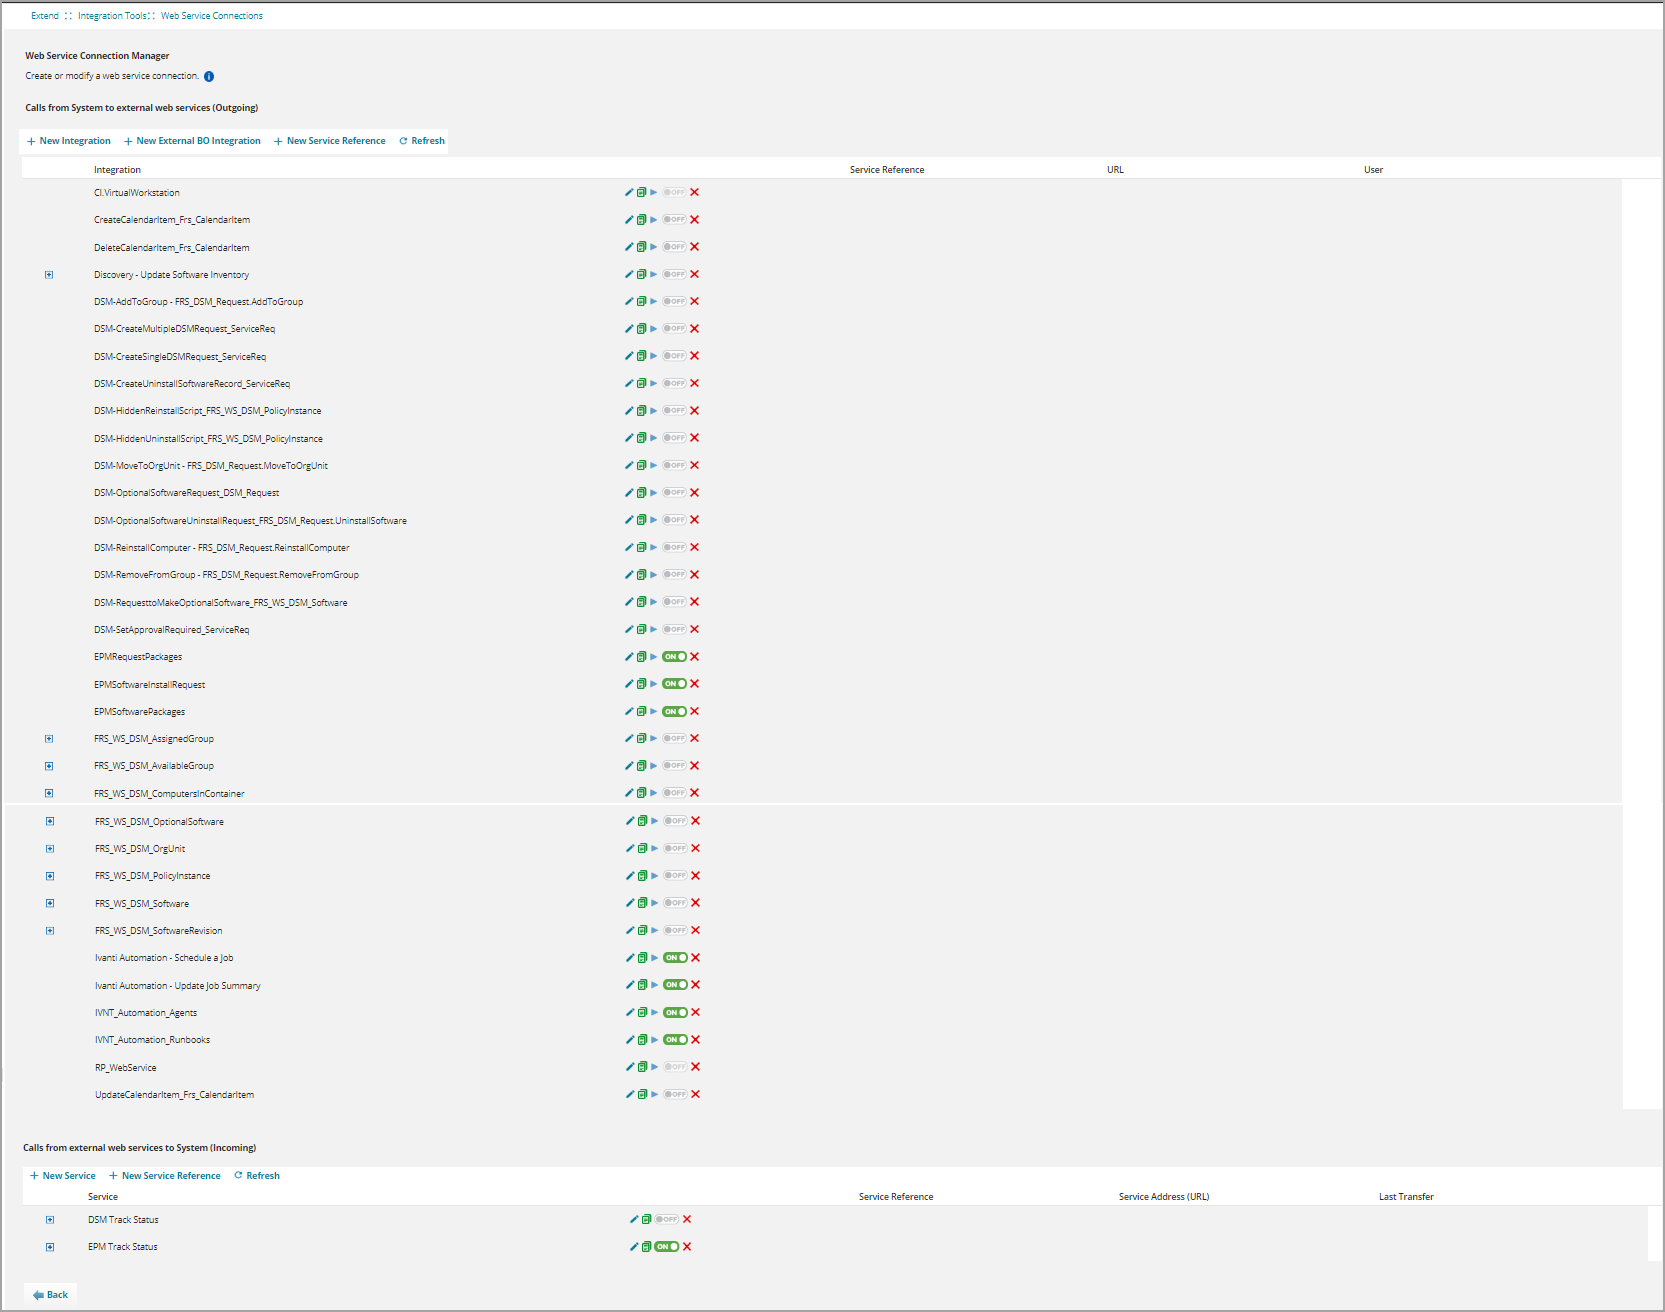The height and width of the screenshot is (1312, 1665).
Task: Run the IVNT_Automation_Agents integration
Action: click(655, 1012)
